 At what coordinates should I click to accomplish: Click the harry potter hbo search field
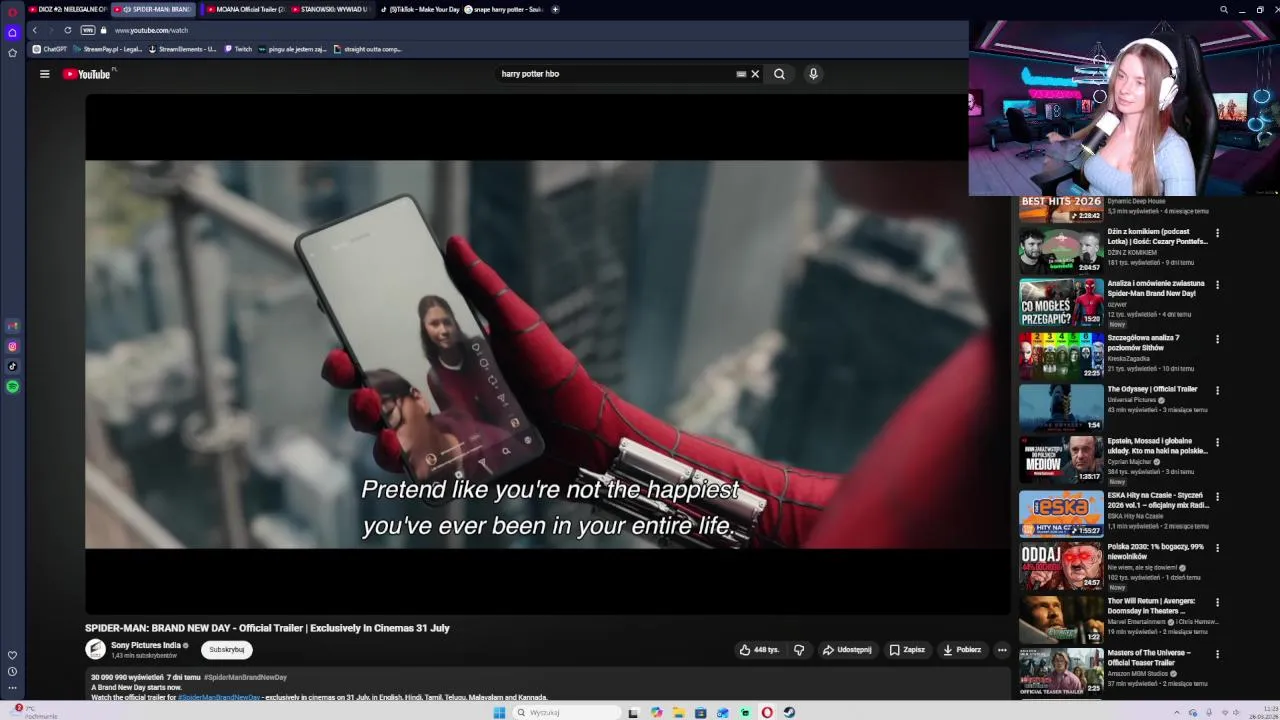pyautogui.click(x=615, y=74)
